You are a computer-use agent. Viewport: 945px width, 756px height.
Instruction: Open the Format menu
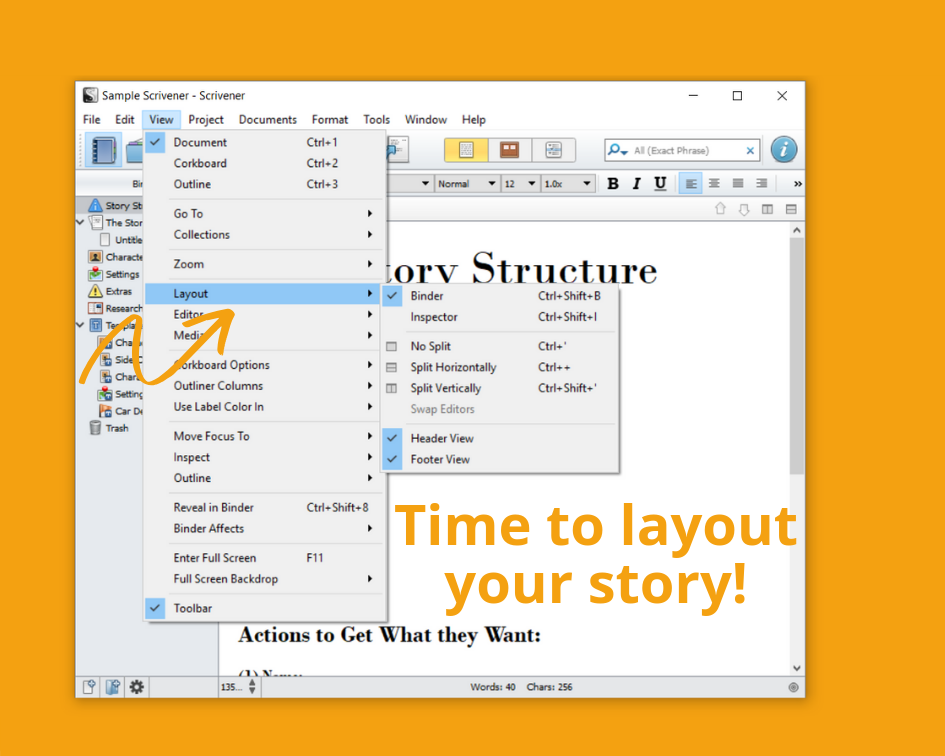coord(330,119)
